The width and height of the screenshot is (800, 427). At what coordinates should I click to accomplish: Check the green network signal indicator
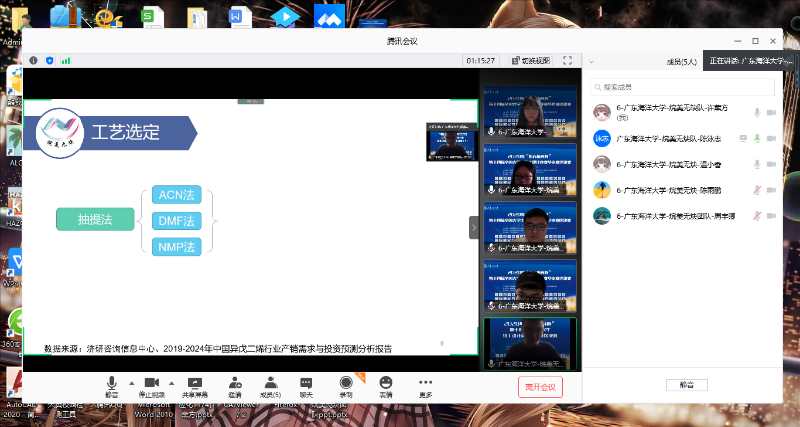(66, 60)
